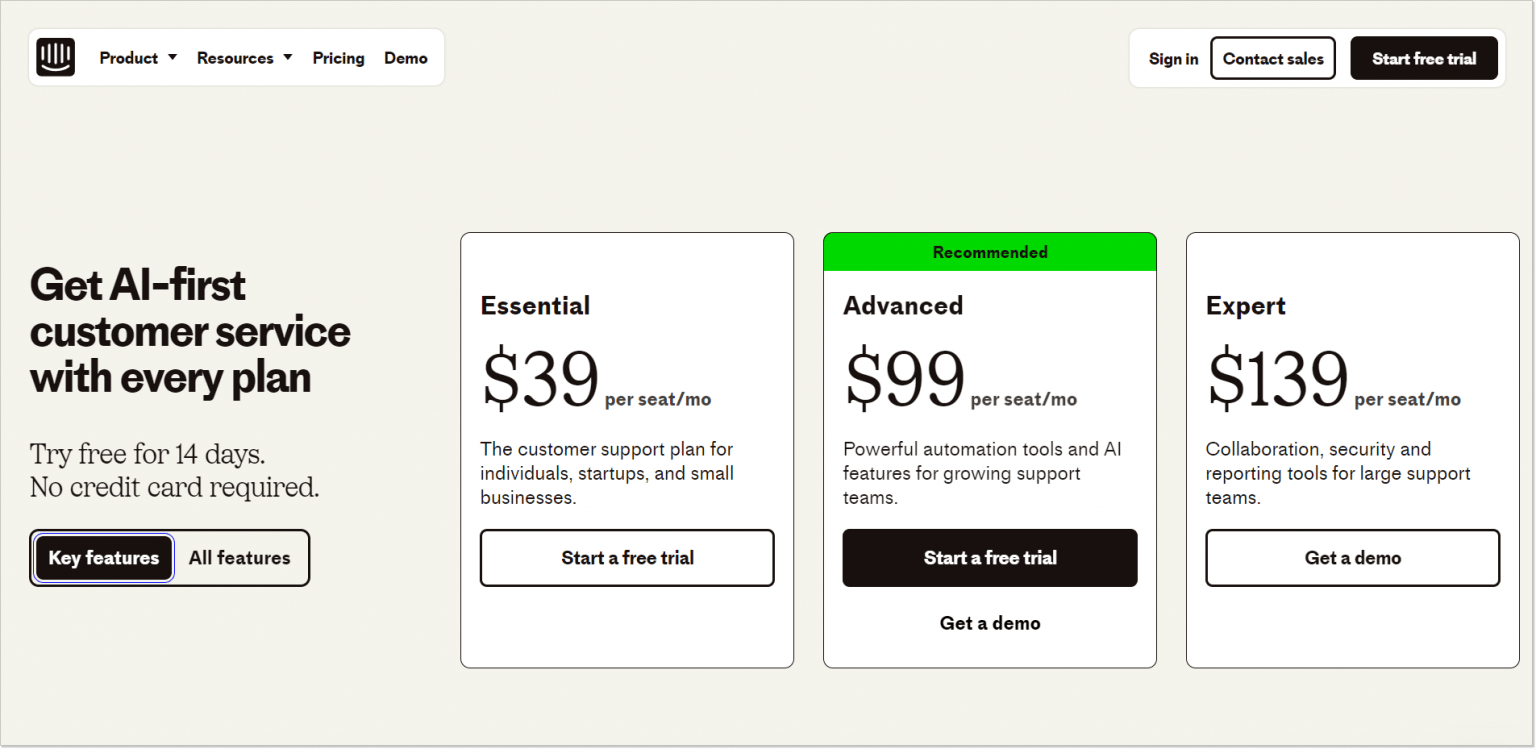Click Get a demo for the Expert plan

1352,558
